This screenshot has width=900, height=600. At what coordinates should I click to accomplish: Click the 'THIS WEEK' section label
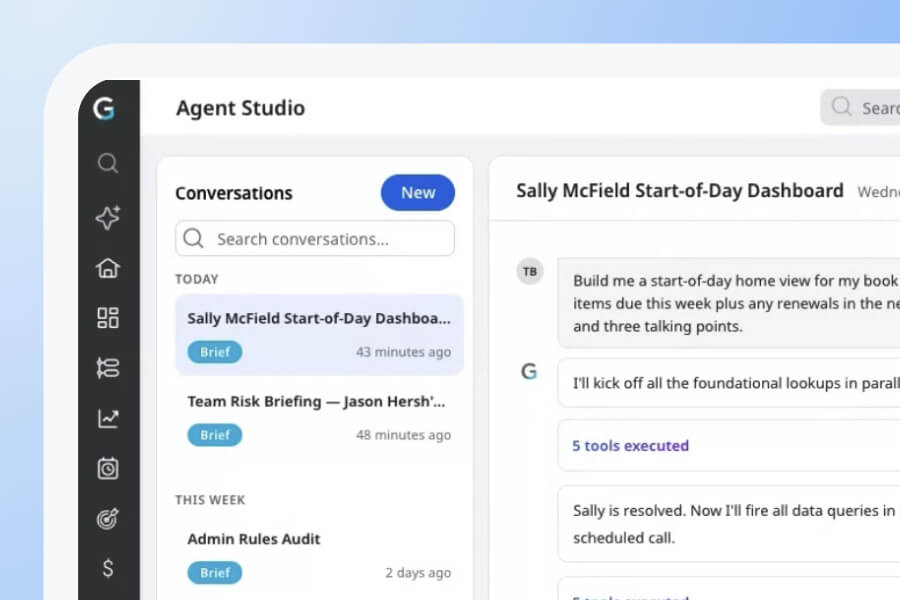210,500
